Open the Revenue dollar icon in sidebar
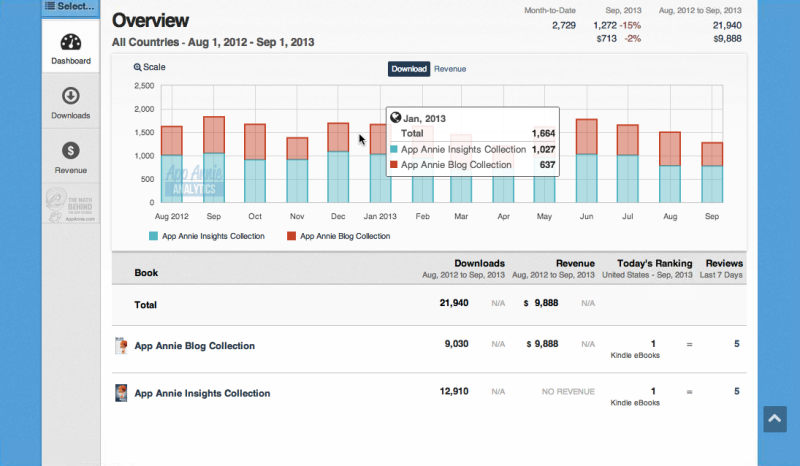 coord(71,151)
